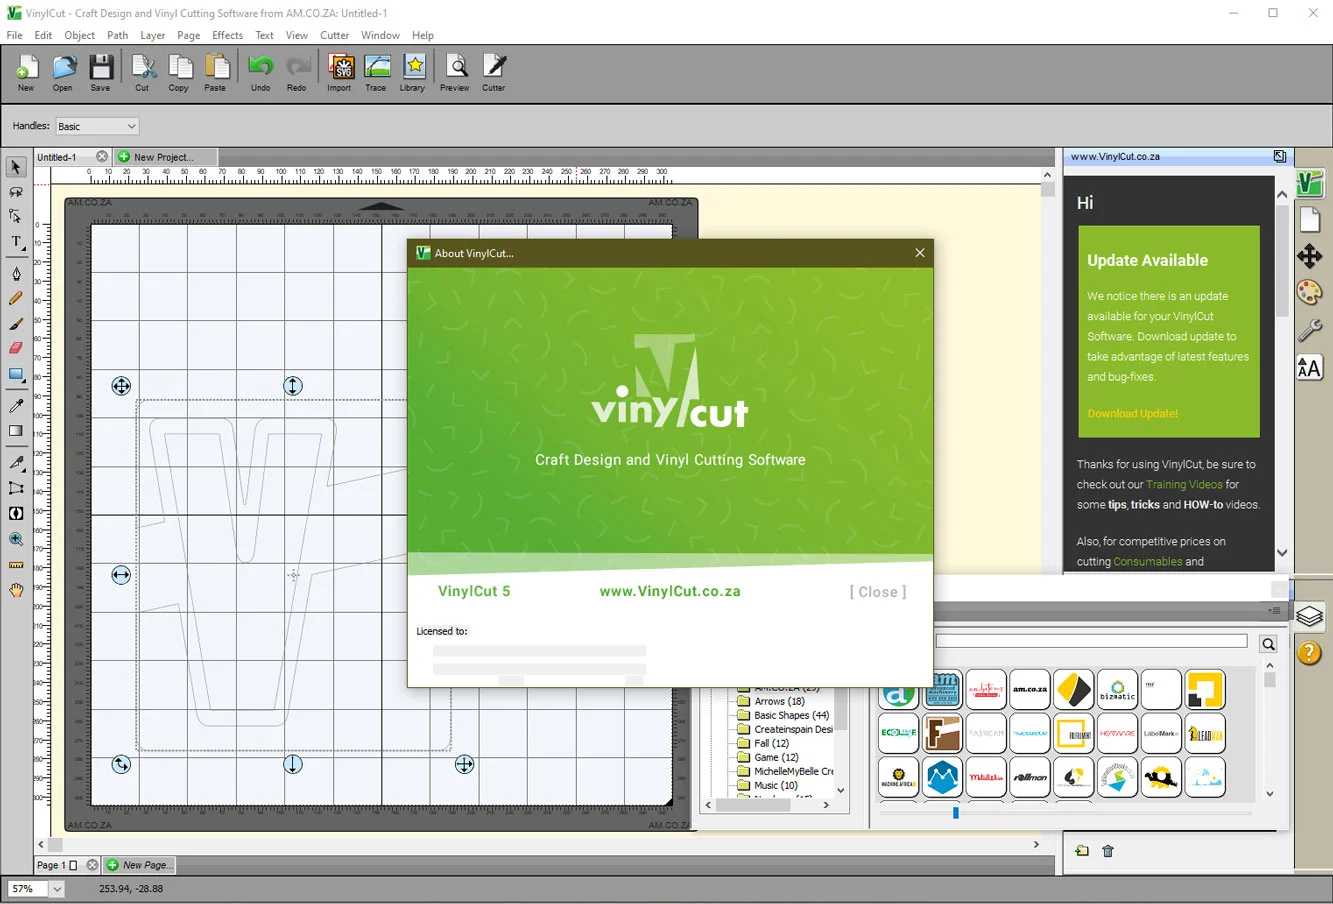Click the [ Close ] button in About dialog
This screenshot has width=1333, height=904.
click(x=878, y=592)
